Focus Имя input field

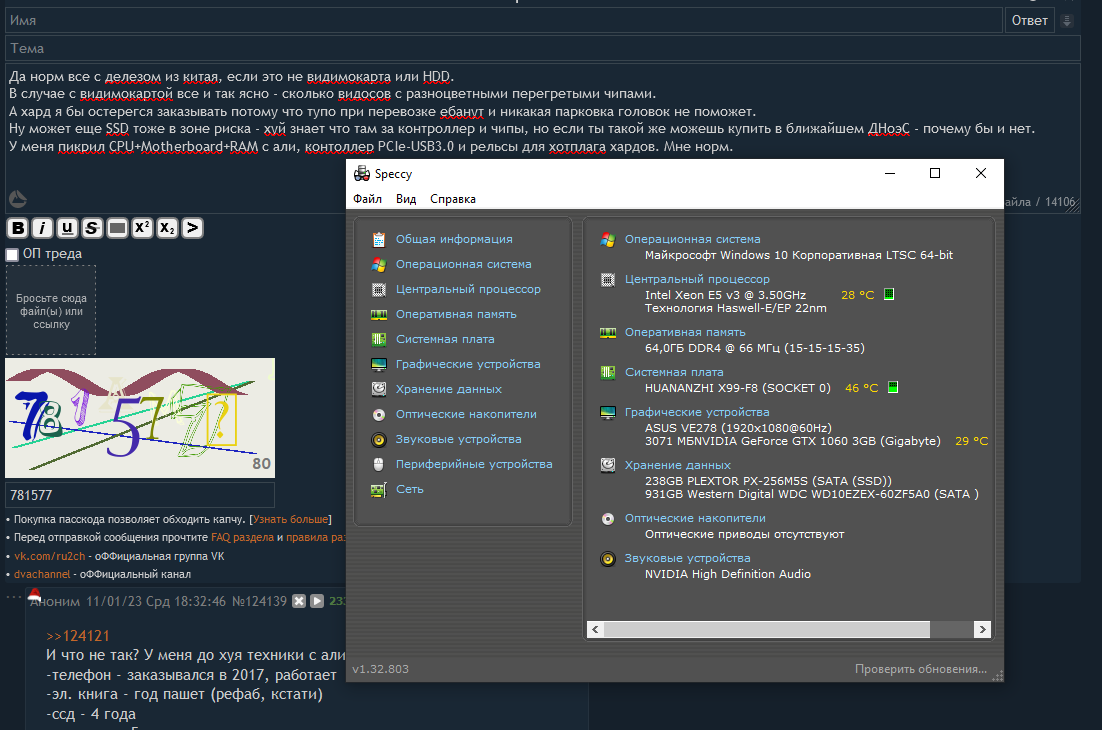pos(504,20)
